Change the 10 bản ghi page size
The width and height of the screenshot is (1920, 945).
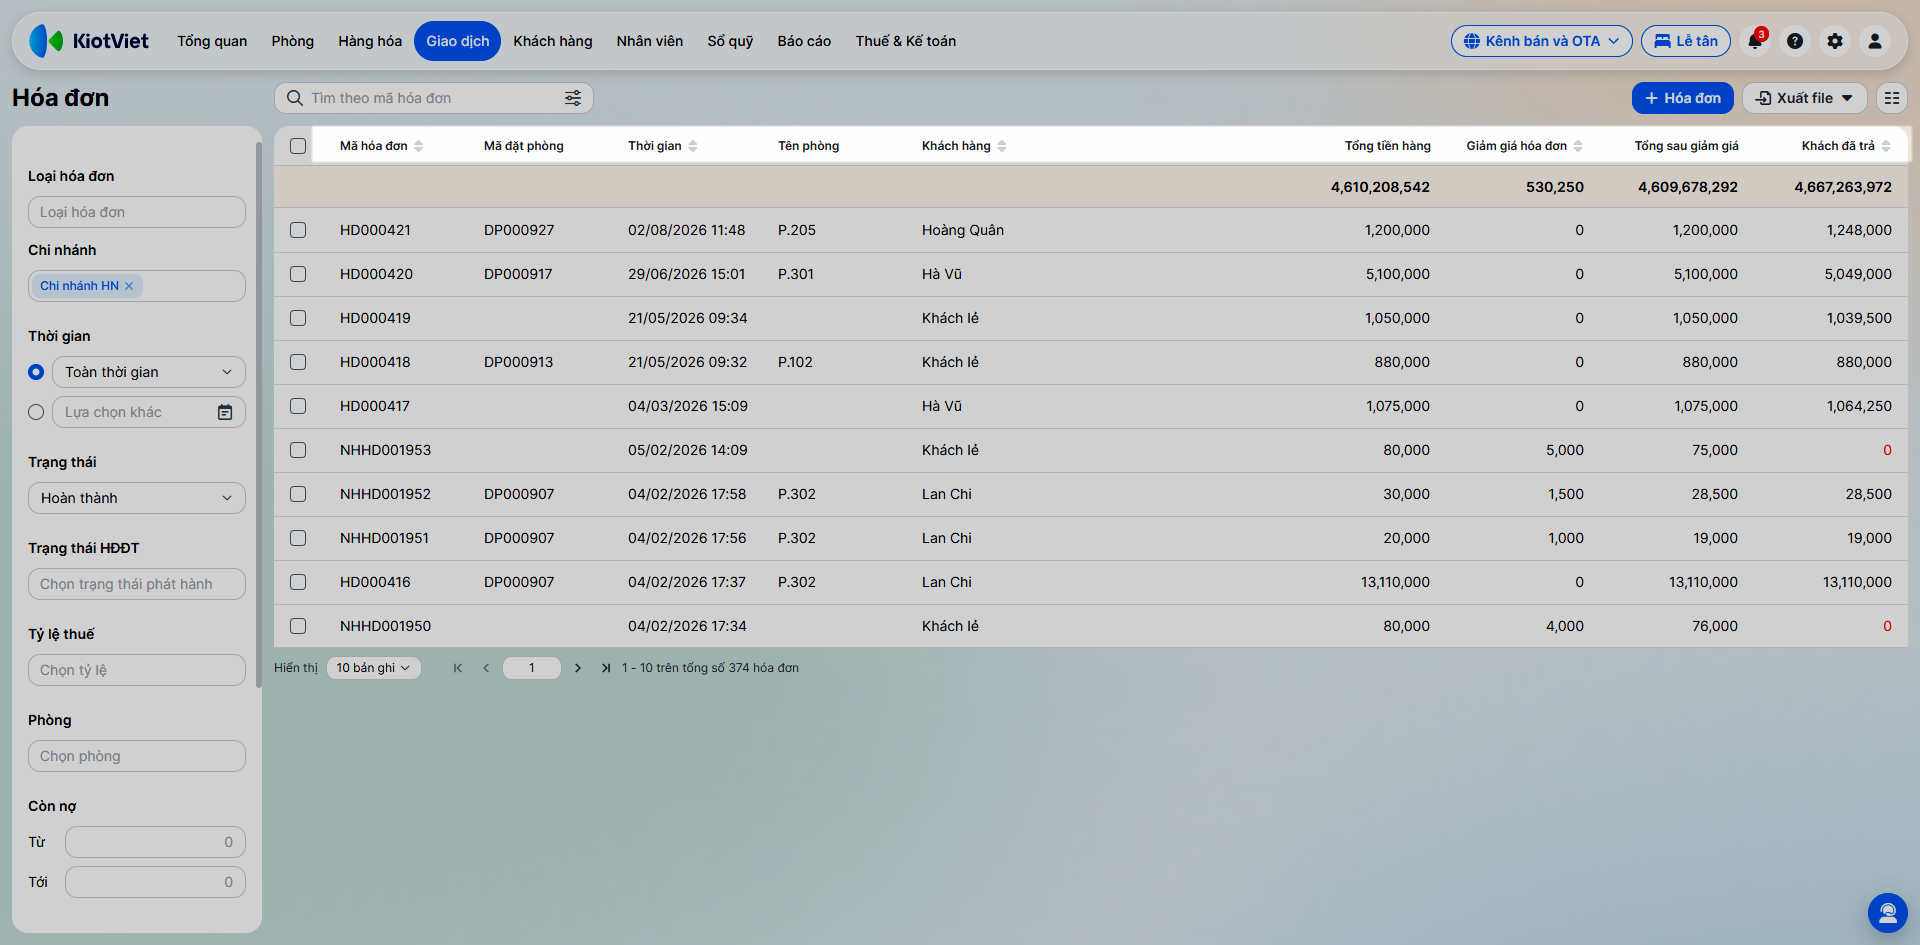pyautogui.click(x=373, y=668)
